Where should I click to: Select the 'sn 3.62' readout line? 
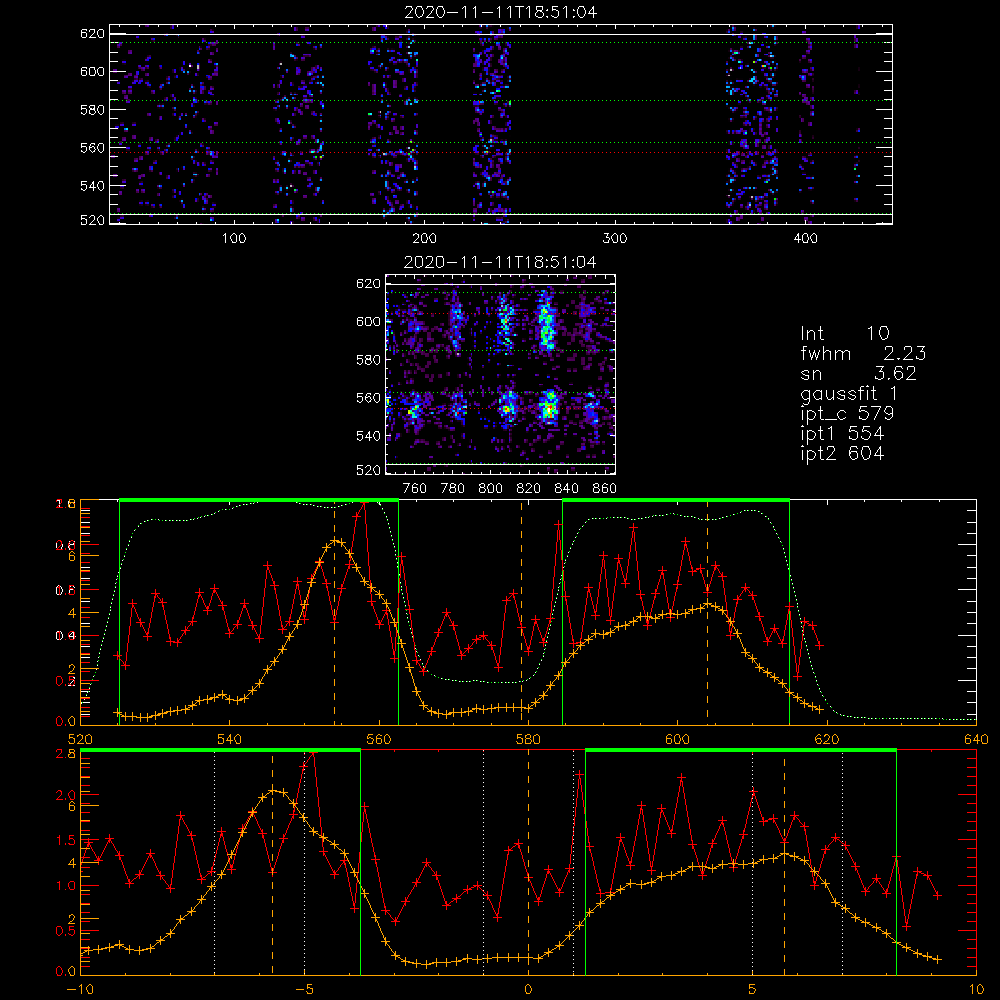point(858,373)
